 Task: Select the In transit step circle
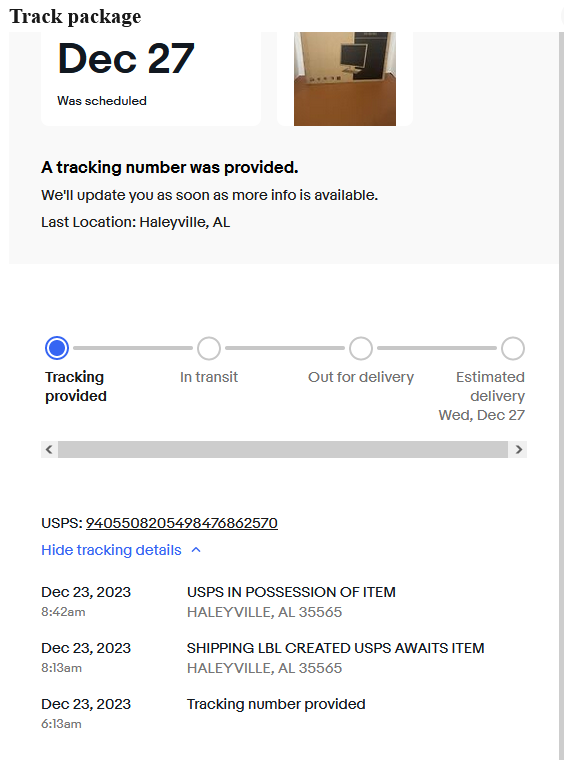[209, 348]
